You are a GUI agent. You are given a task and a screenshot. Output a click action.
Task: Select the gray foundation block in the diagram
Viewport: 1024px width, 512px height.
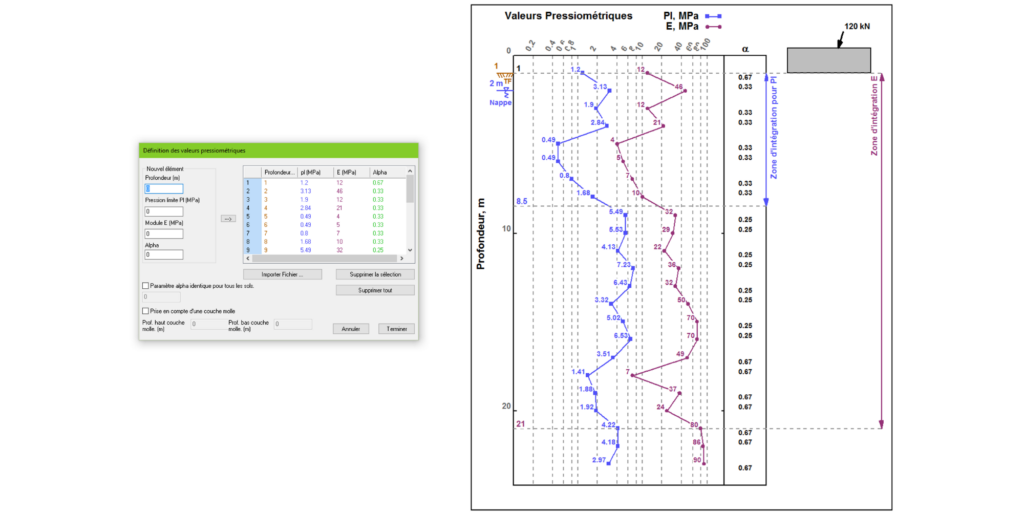click(x=829, y=60)
